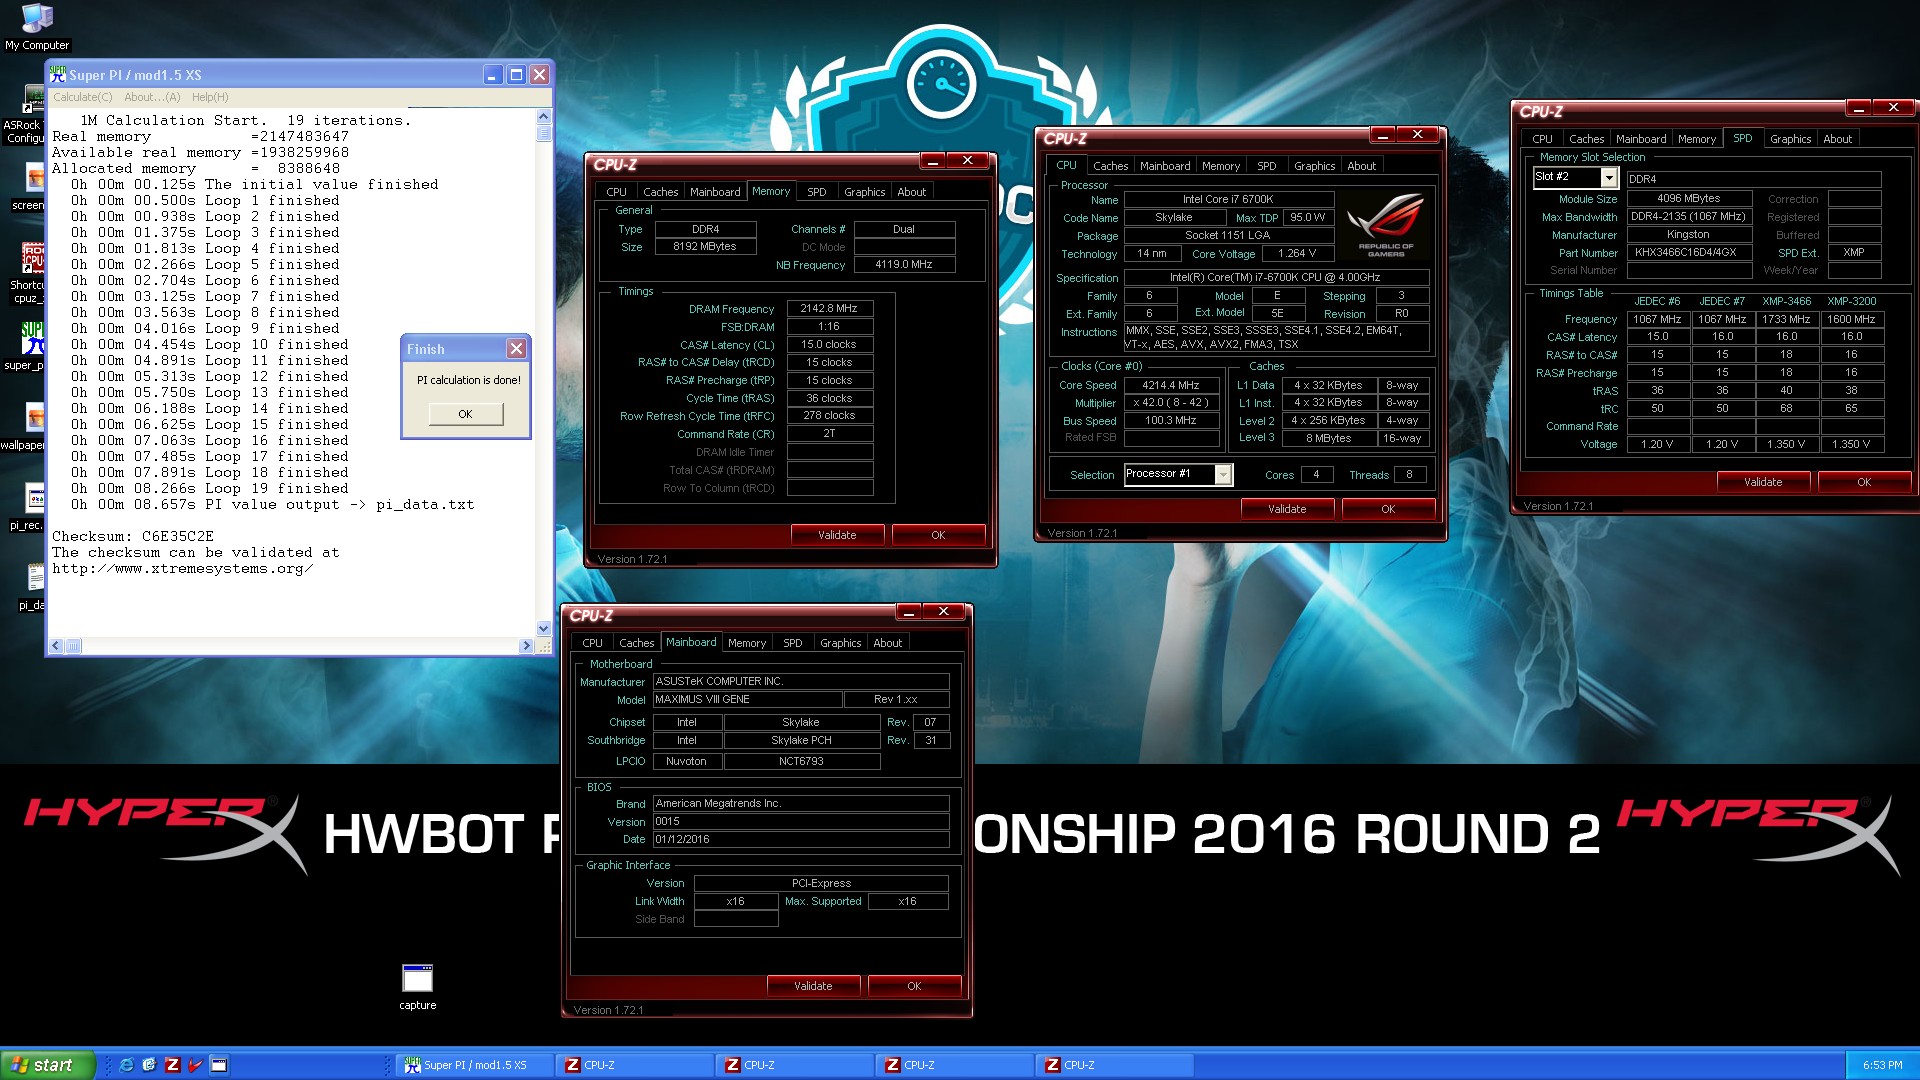Launch CPU-Z from the quick launch bar
Viewport: 1920px width, 1080px height.
click(x=172, y=1065)
